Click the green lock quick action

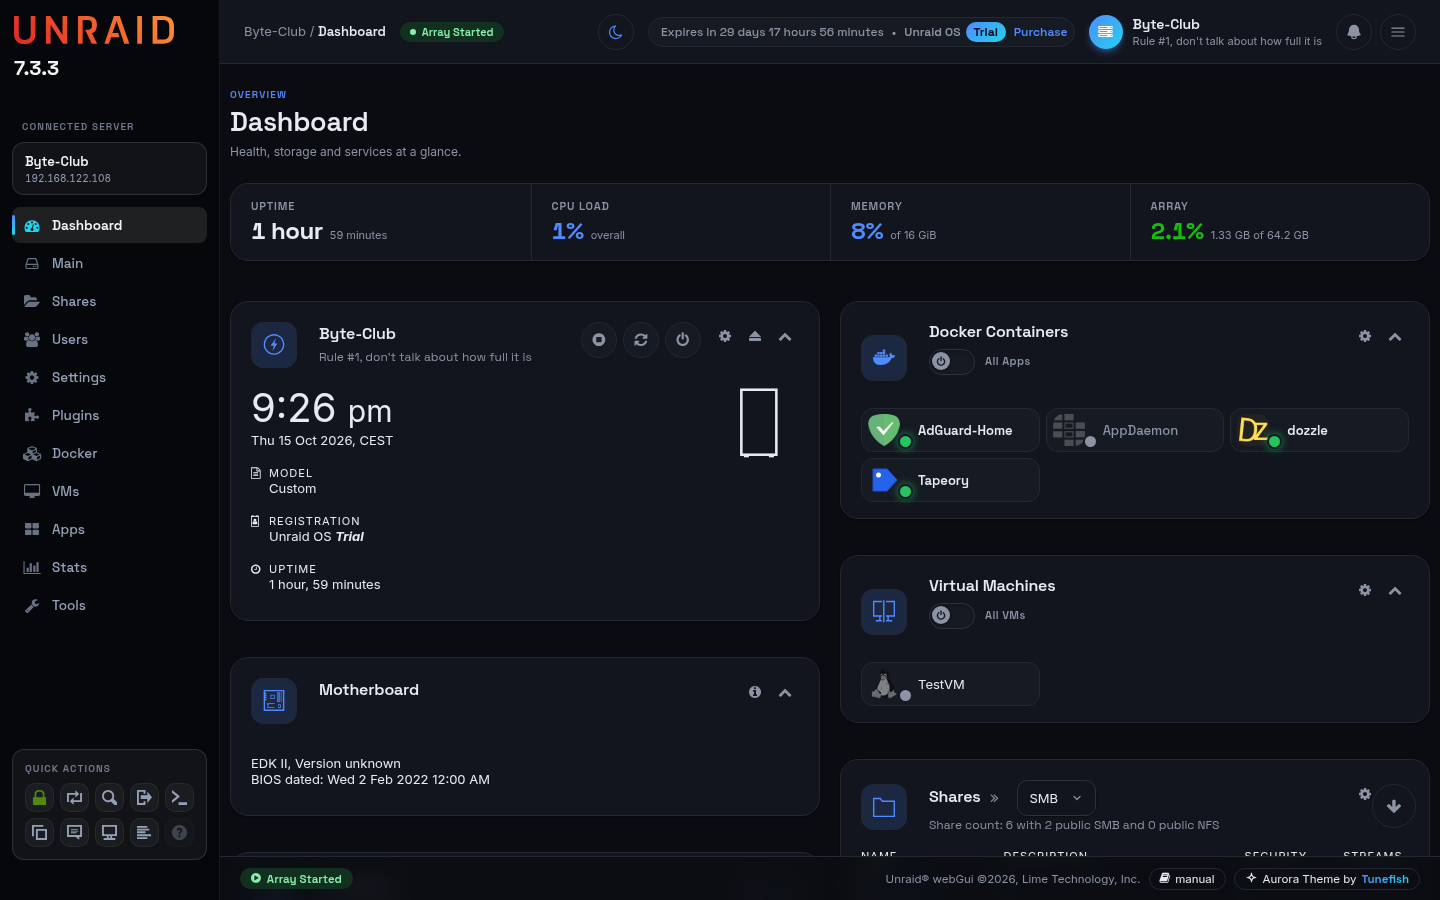(x=39, y=797)
